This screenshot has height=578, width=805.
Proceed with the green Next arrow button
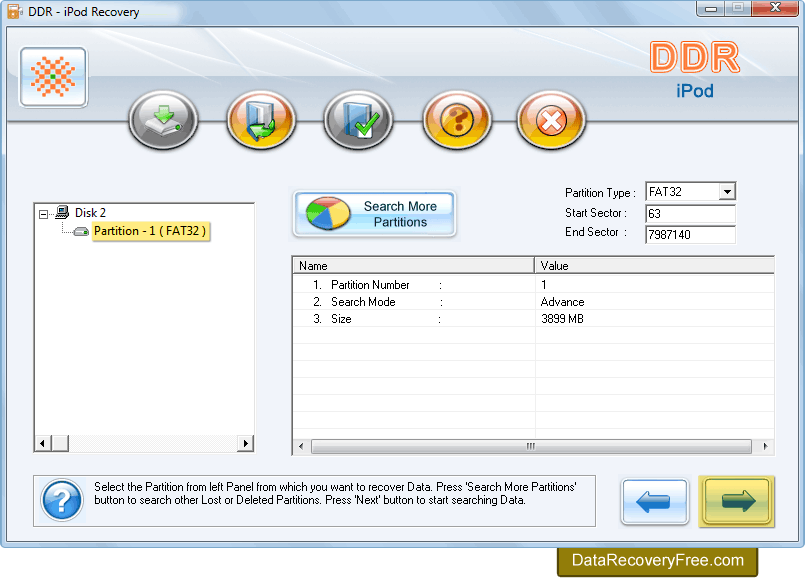pos(737,502)
